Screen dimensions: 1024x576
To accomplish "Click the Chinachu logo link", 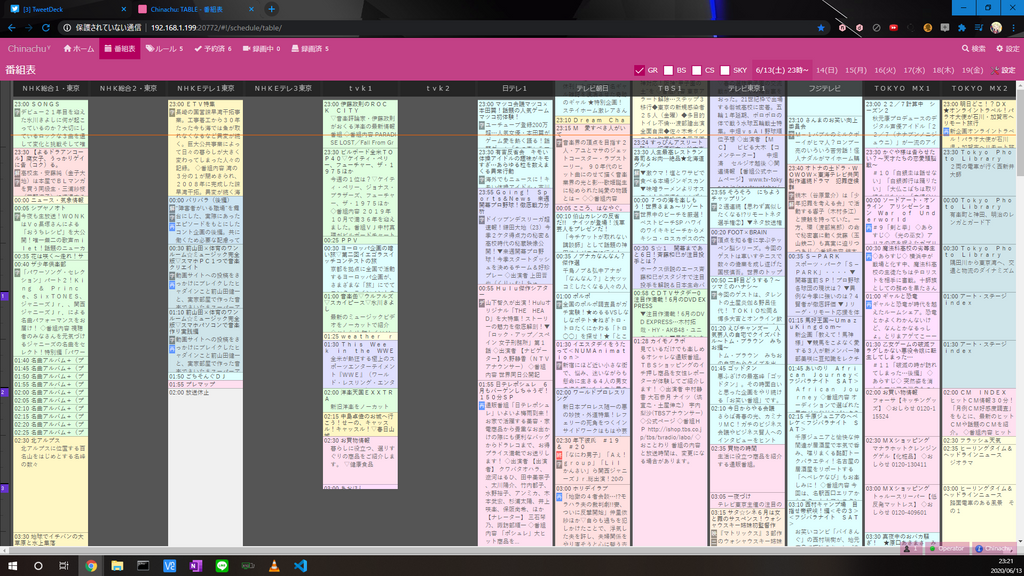I will point(29,49).
